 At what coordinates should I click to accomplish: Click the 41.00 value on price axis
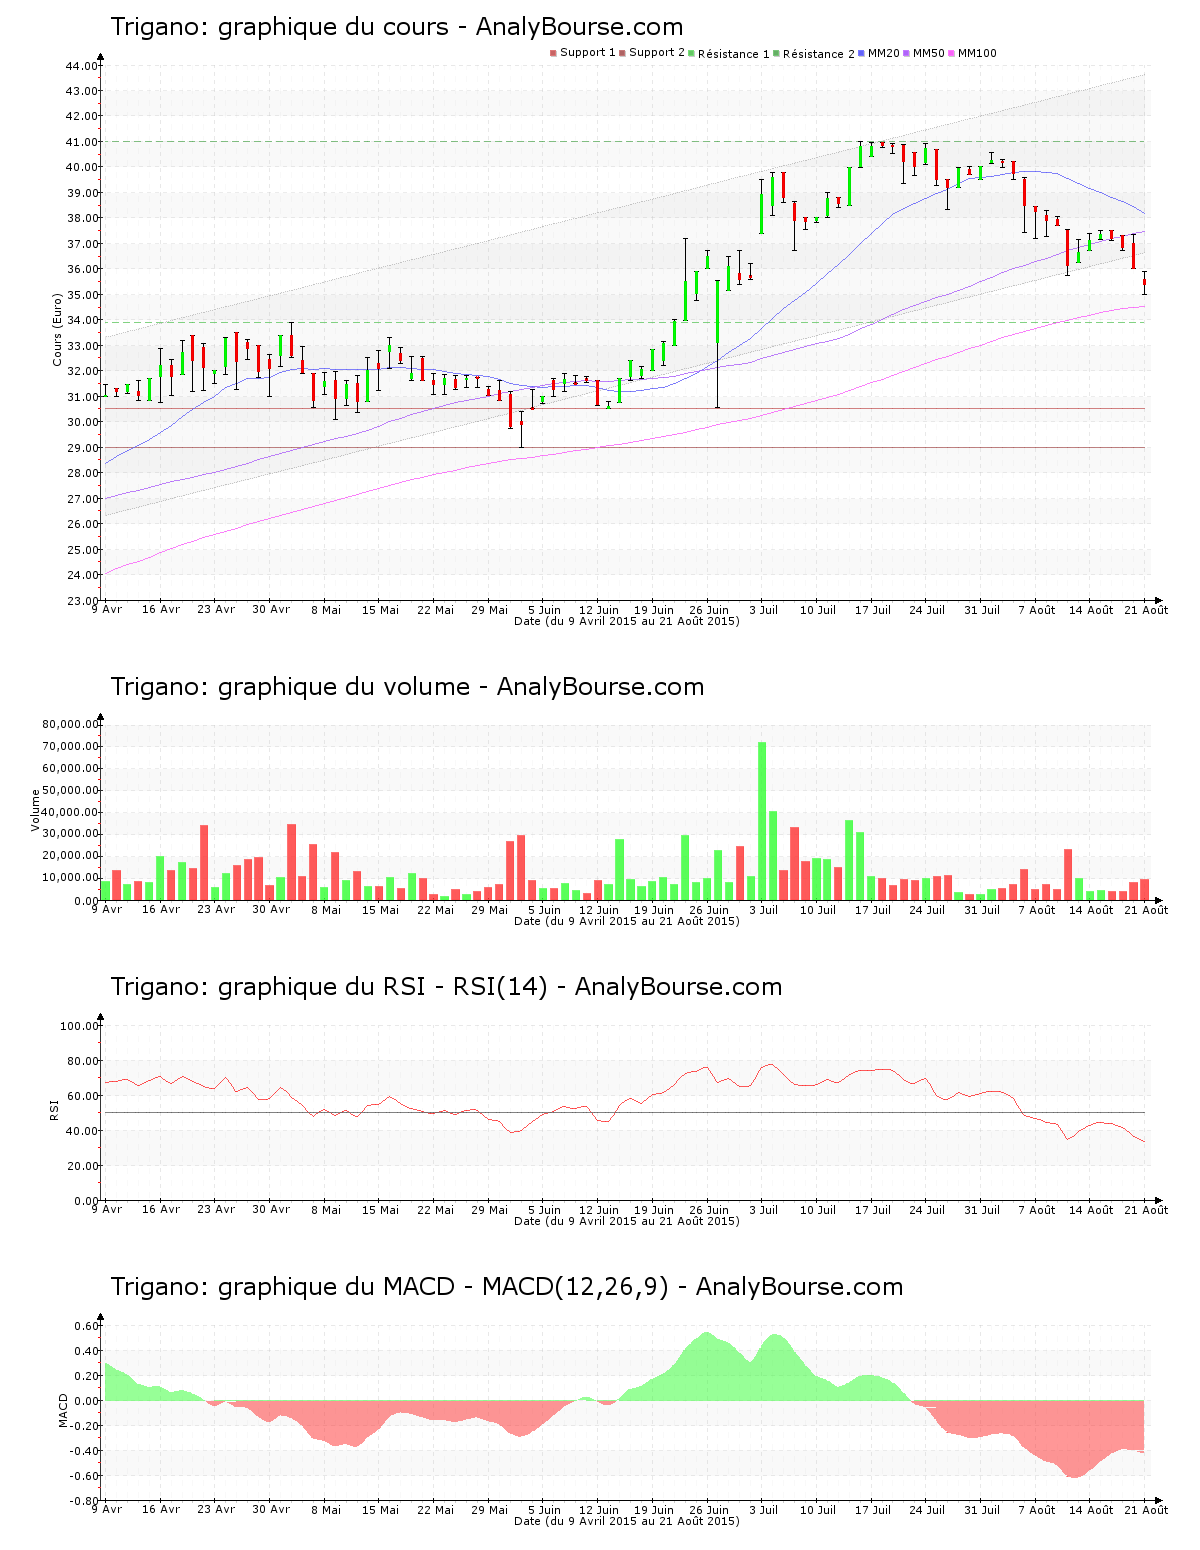[82, 142]
